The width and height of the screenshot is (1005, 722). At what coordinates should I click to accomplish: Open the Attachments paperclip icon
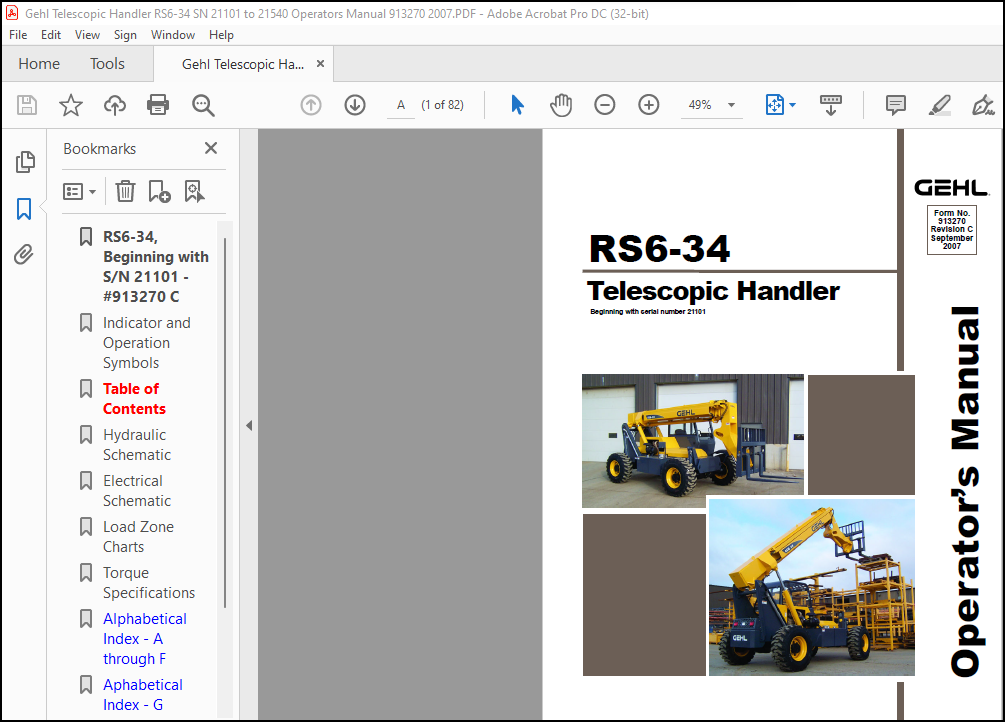pyautogui.click(x=24, y=255)
